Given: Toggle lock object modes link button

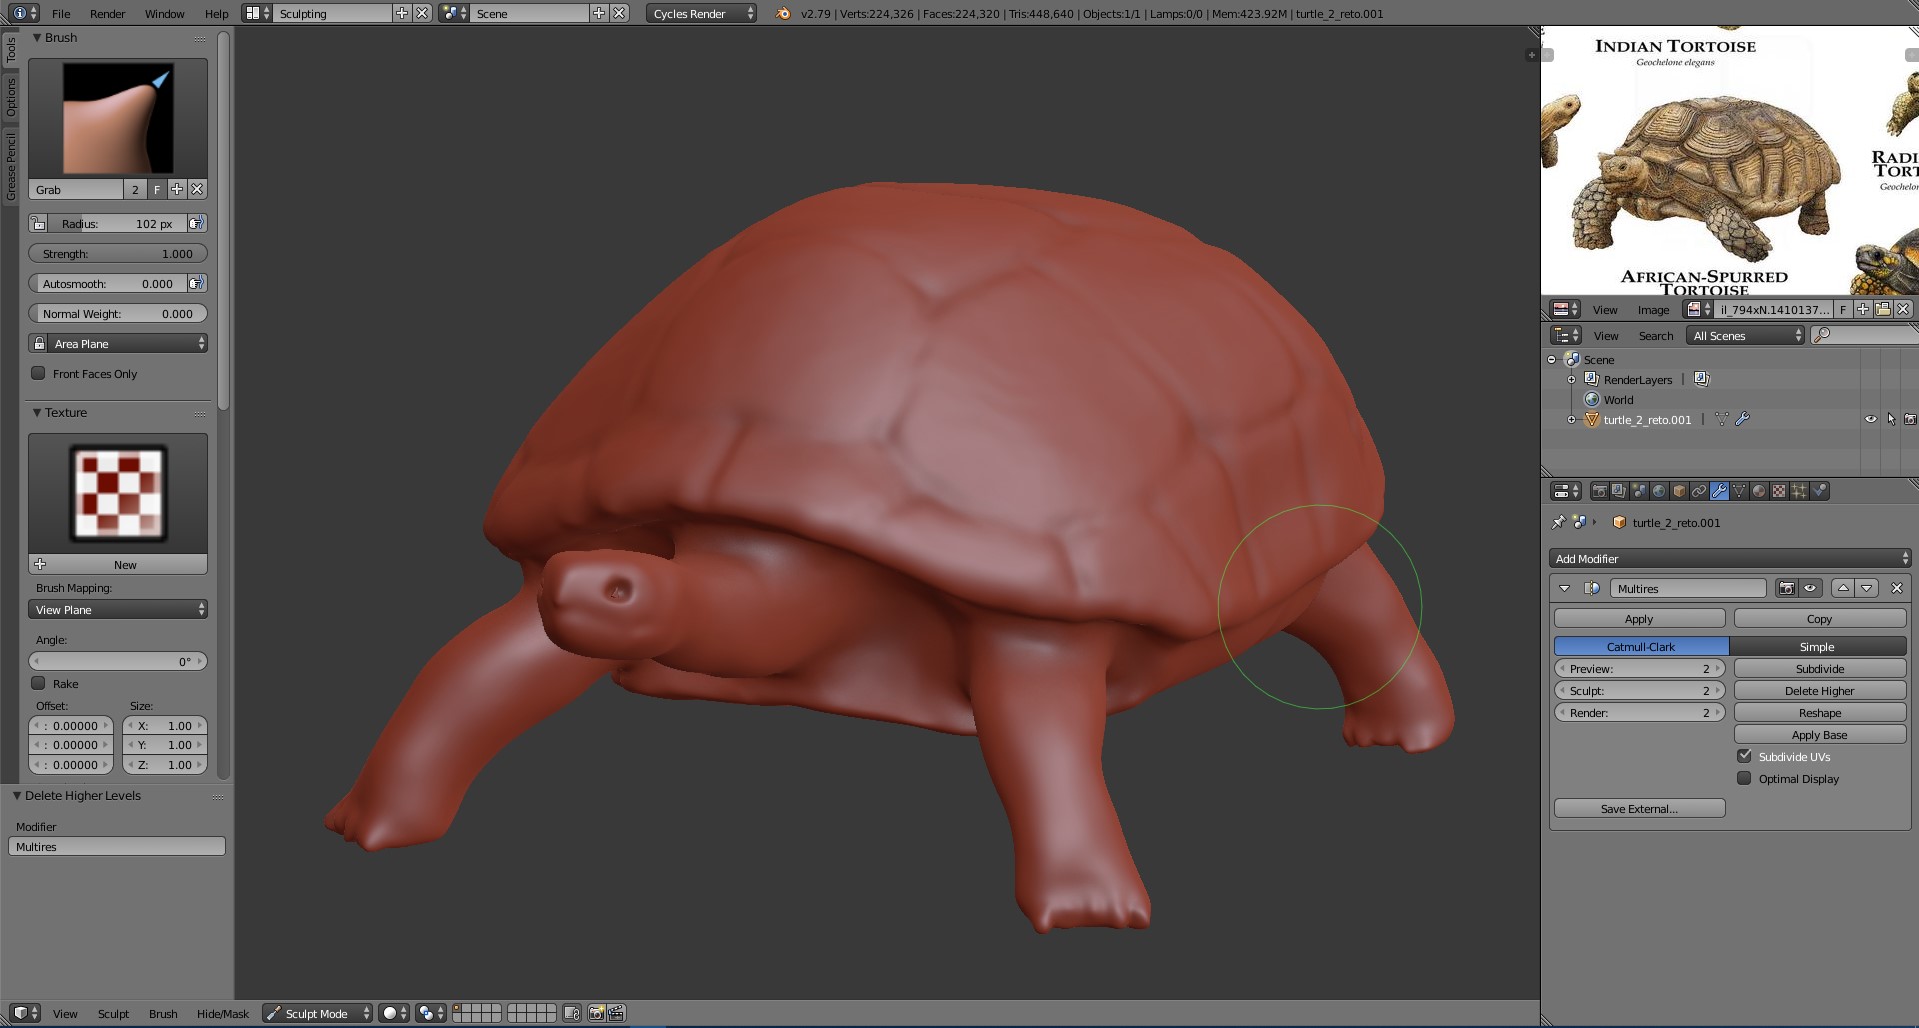Looking at the screenshot, I should (x=571, y=1013).
